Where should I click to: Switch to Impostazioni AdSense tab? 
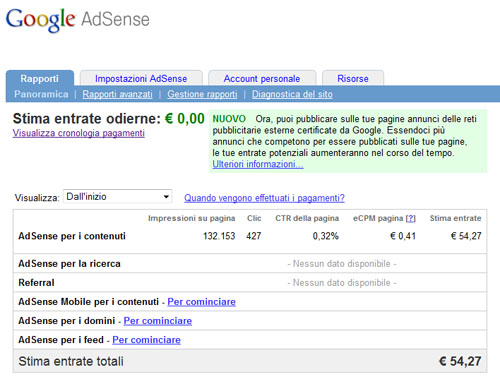coord(141,79)
